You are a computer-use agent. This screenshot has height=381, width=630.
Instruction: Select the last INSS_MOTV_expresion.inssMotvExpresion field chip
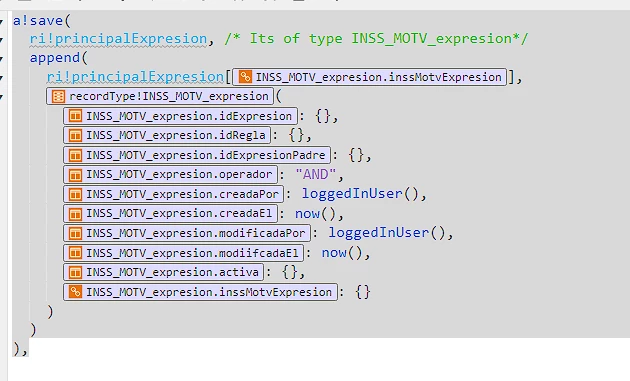point(200,292)
